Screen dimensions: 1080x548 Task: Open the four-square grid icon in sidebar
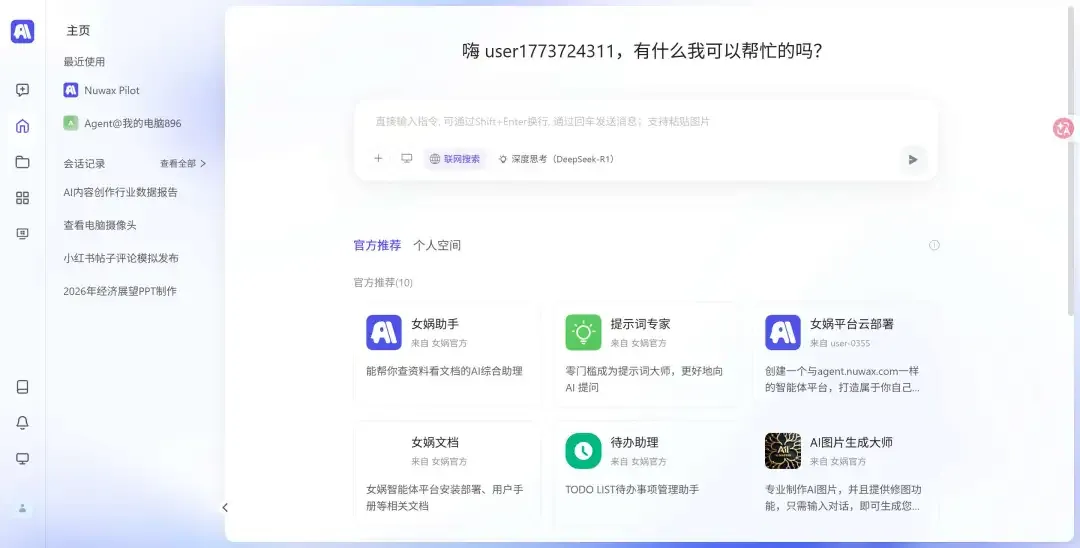tap(22, 198)
